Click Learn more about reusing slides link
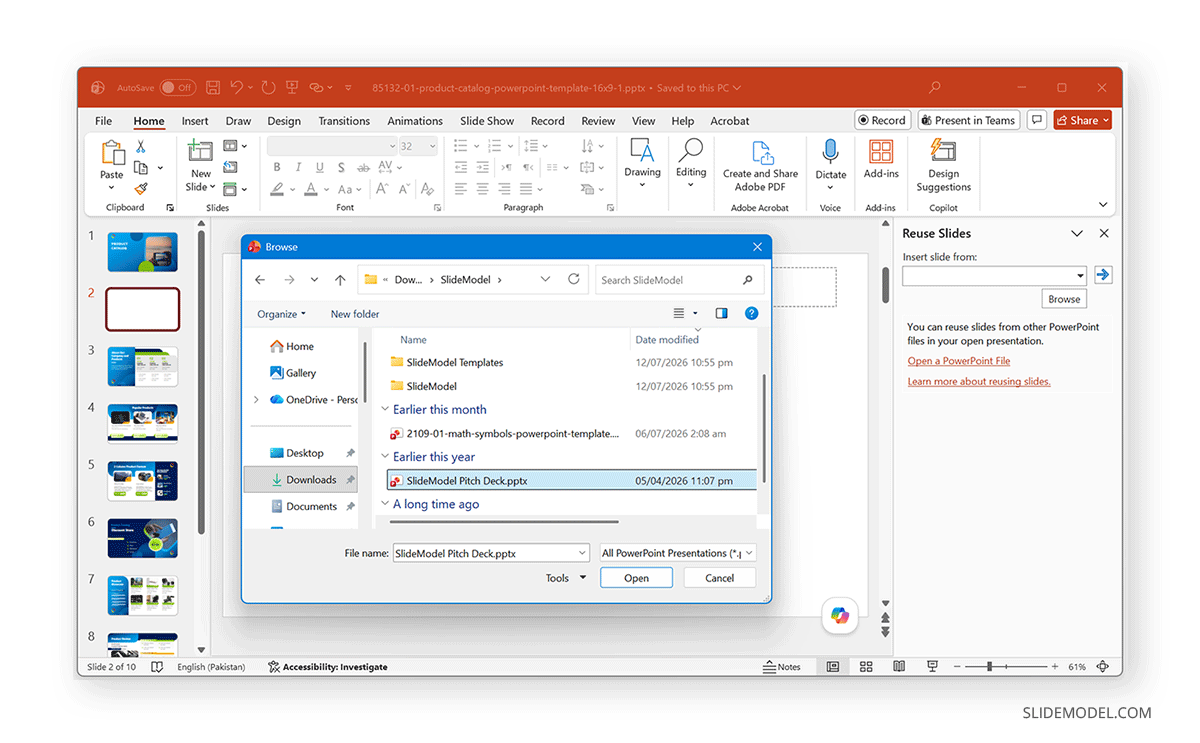Screen dimensions: 1200x743 (979, 382)
